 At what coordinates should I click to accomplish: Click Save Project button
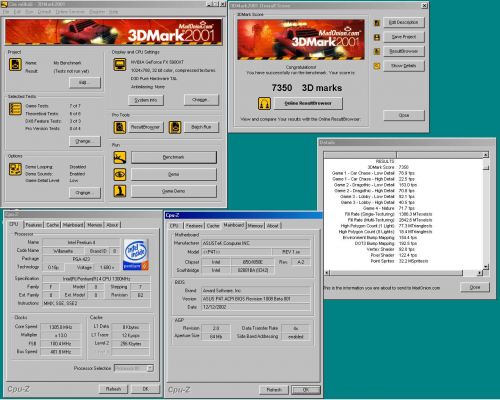coord(404,37)
